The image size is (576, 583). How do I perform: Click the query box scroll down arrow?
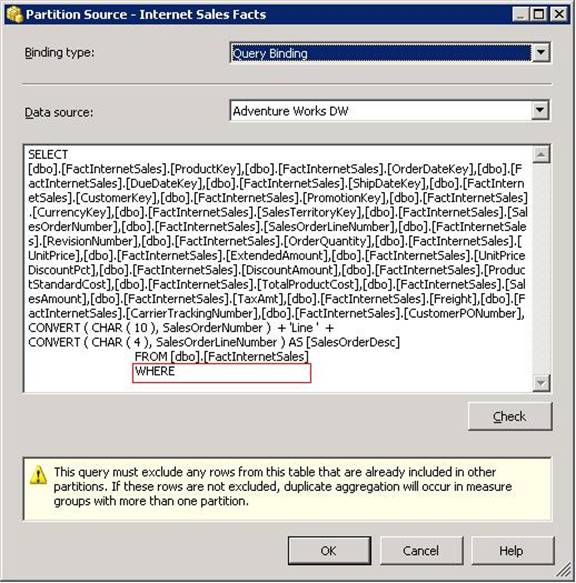coord(541,383)
